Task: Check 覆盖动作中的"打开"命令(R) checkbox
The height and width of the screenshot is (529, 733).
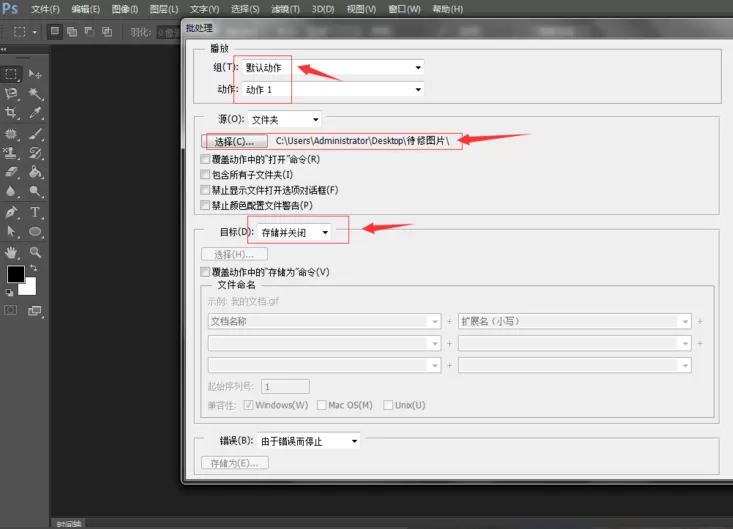Action: [205, 159]
